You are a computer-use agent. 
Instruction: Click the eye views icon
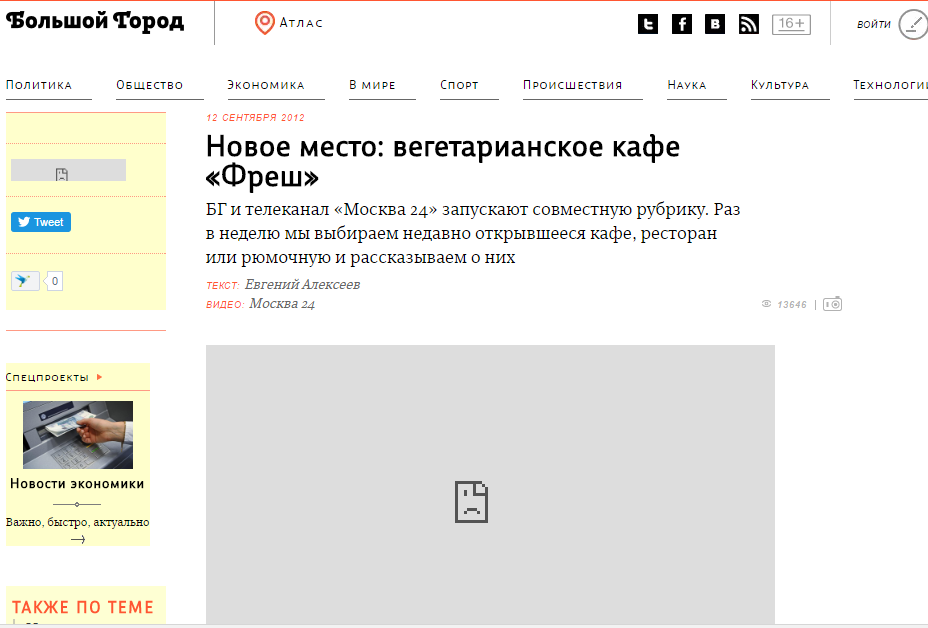[766, 304]
